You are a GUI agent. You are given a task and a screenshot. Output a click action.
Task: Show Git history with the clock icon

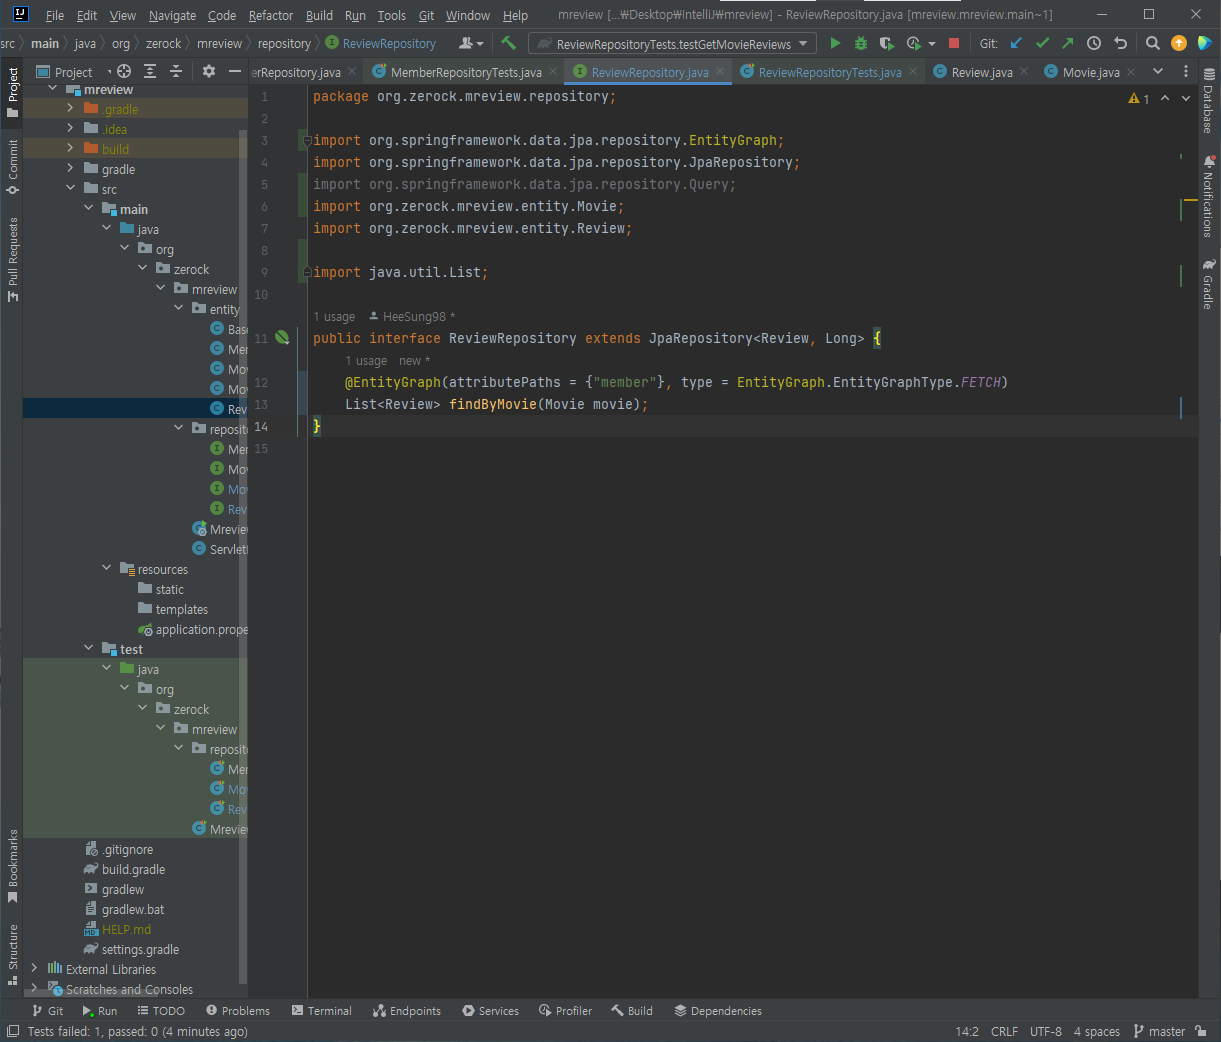pos(1094,43)
